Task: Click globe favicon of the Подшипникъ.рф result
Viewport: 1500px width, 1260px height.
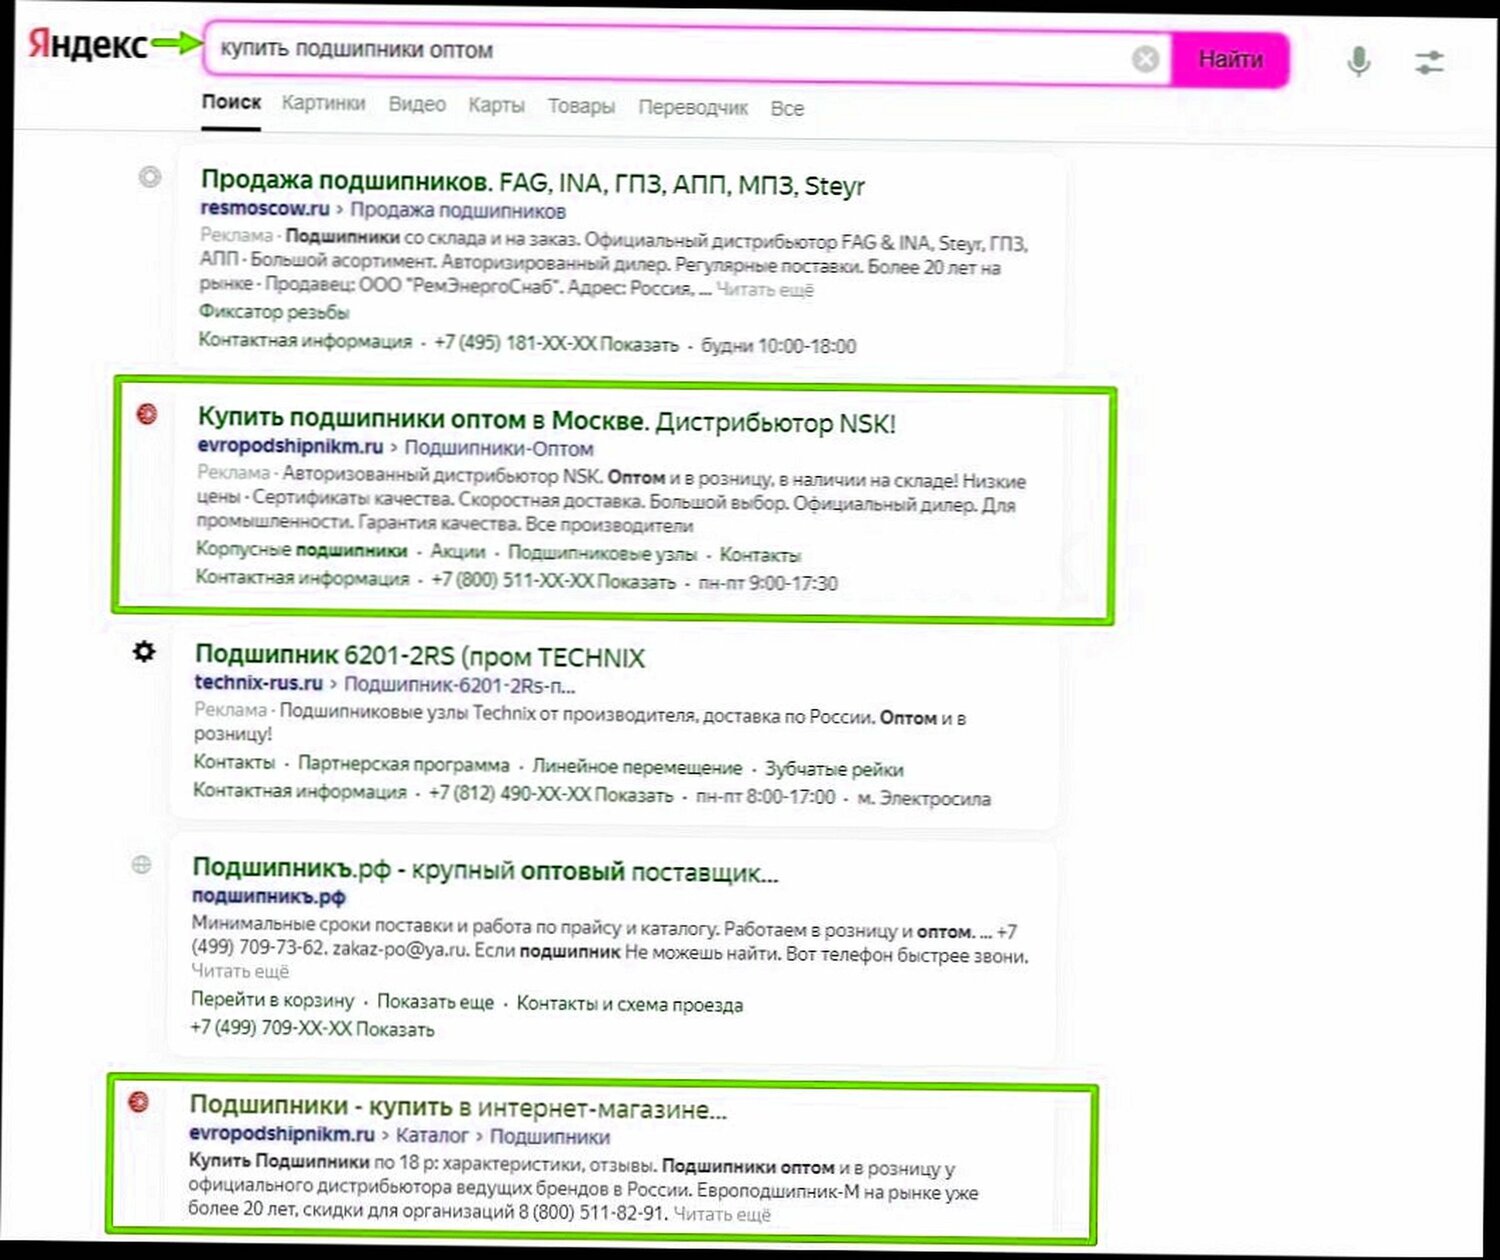Action: pos(142,864)
